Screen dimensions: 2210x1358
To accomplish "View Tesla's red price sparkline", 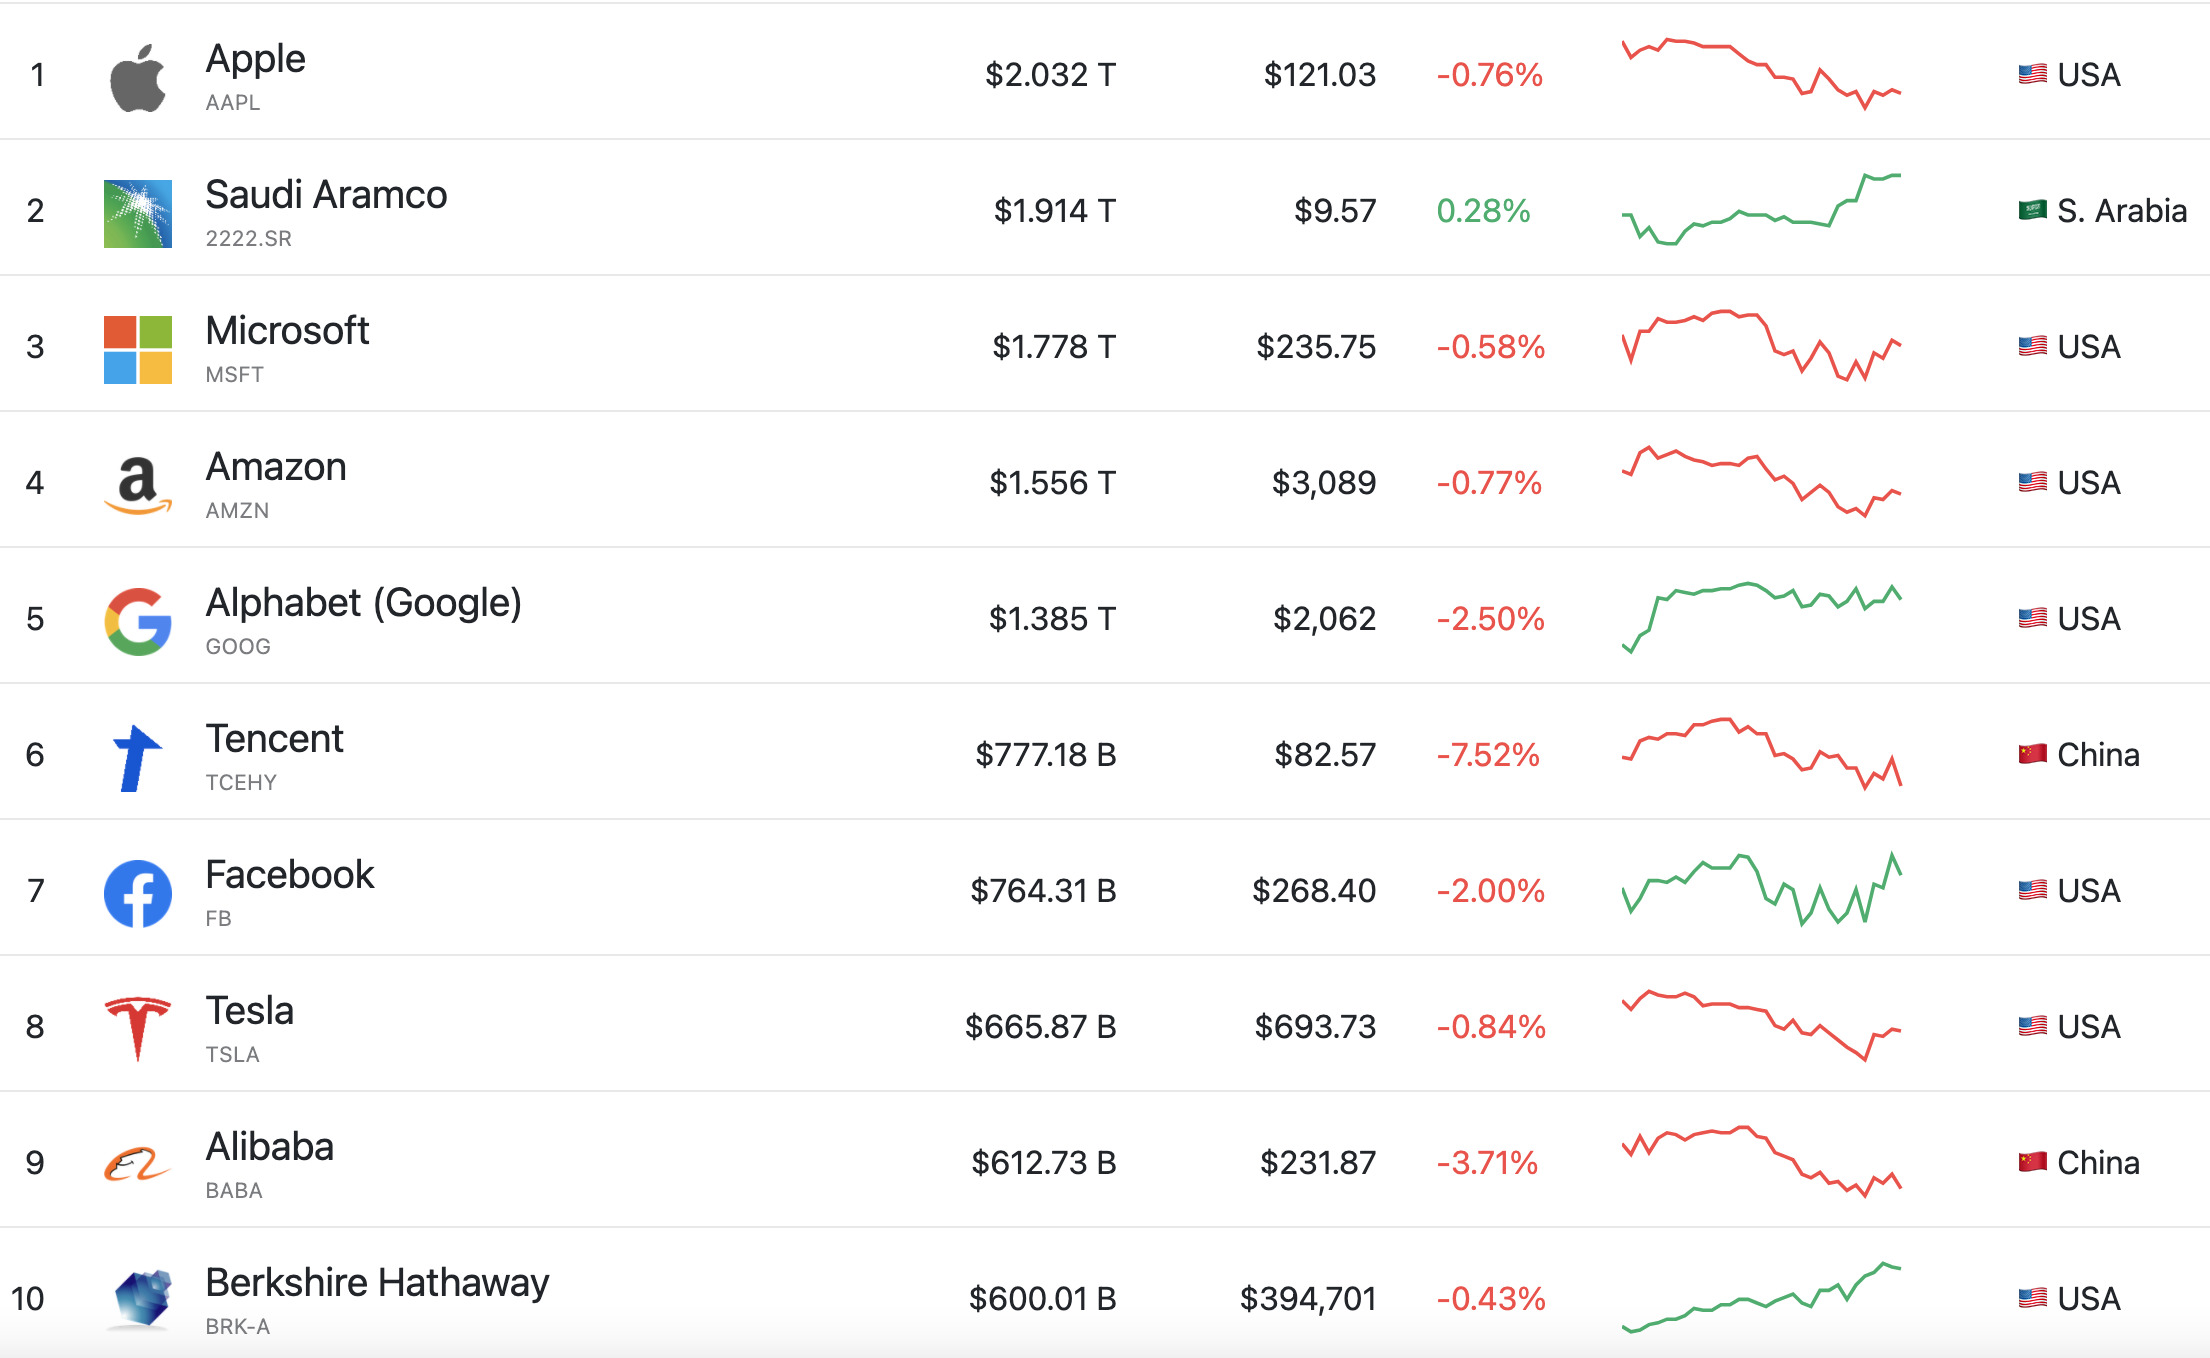I will [1761, 1026].
